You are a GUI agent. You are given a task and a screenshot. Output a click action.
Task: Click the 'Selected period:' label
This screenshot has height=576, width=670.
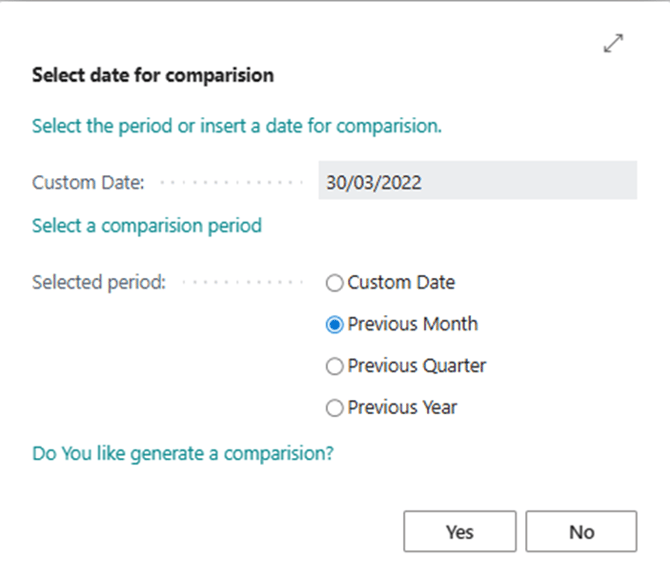(x=99, y=283)
